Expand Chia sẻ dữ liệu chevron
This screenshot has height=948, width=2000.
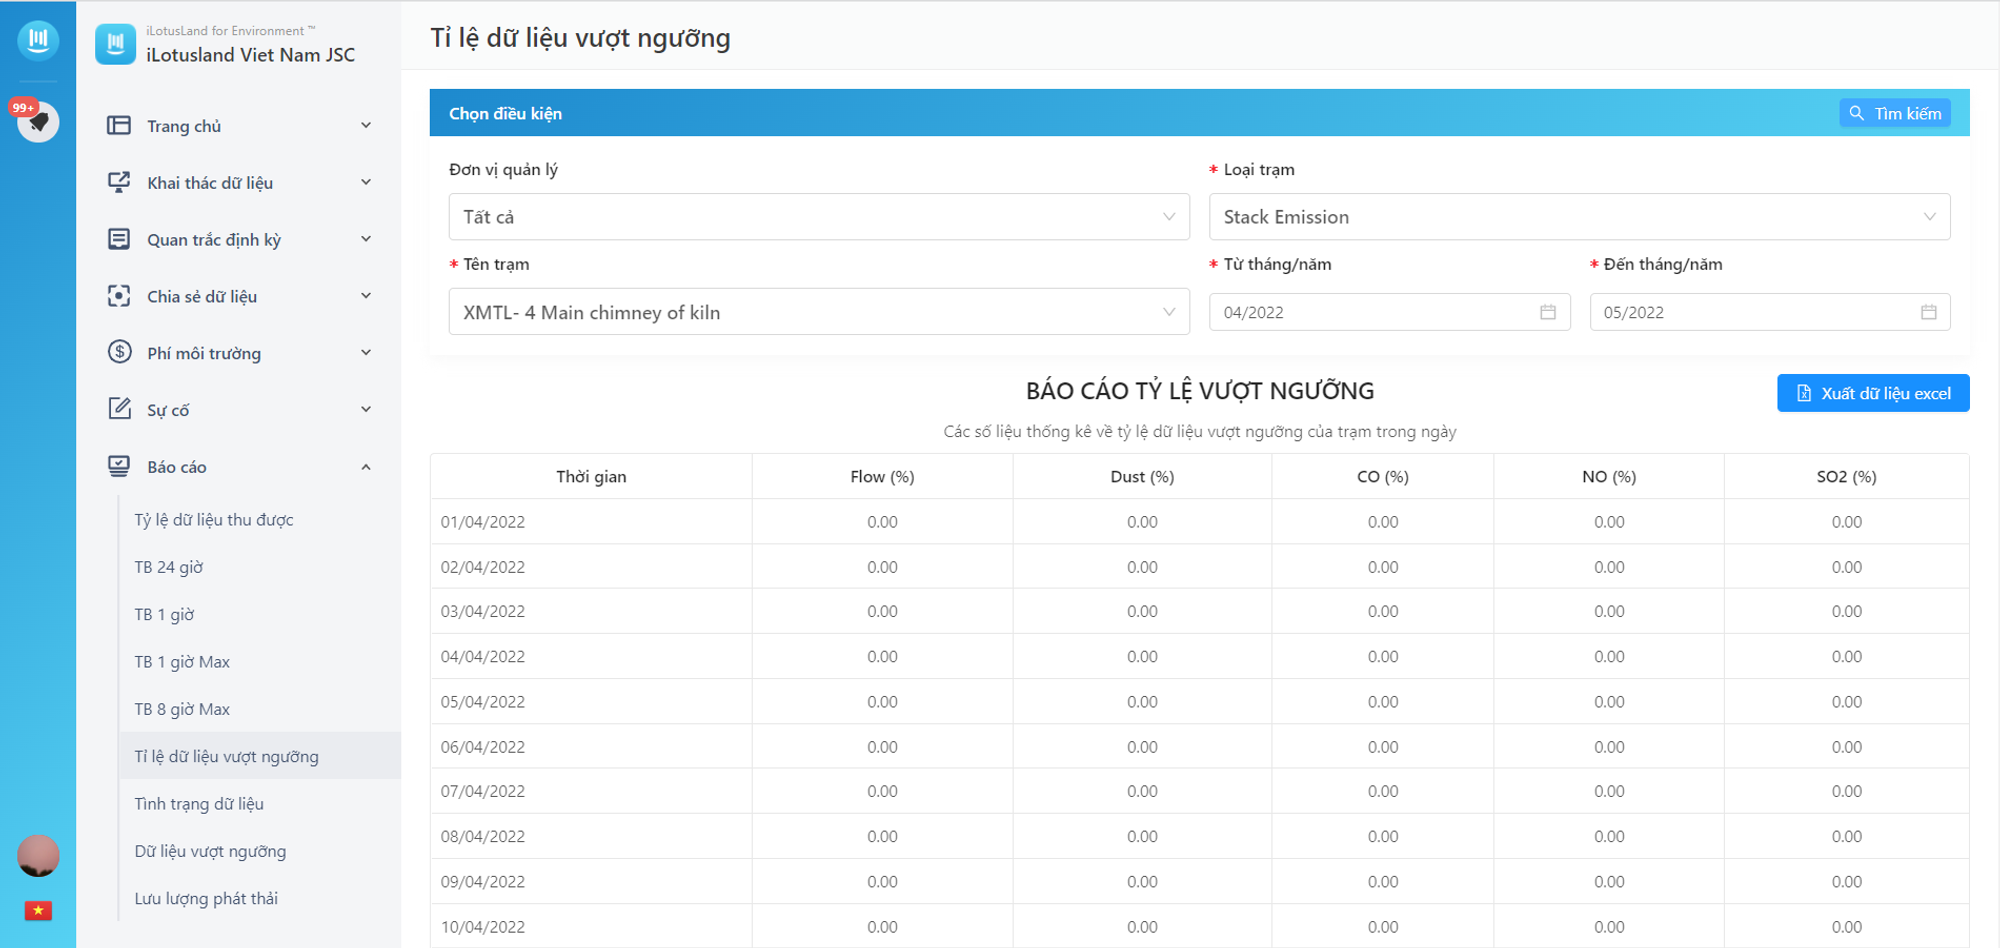coord(366,296)
